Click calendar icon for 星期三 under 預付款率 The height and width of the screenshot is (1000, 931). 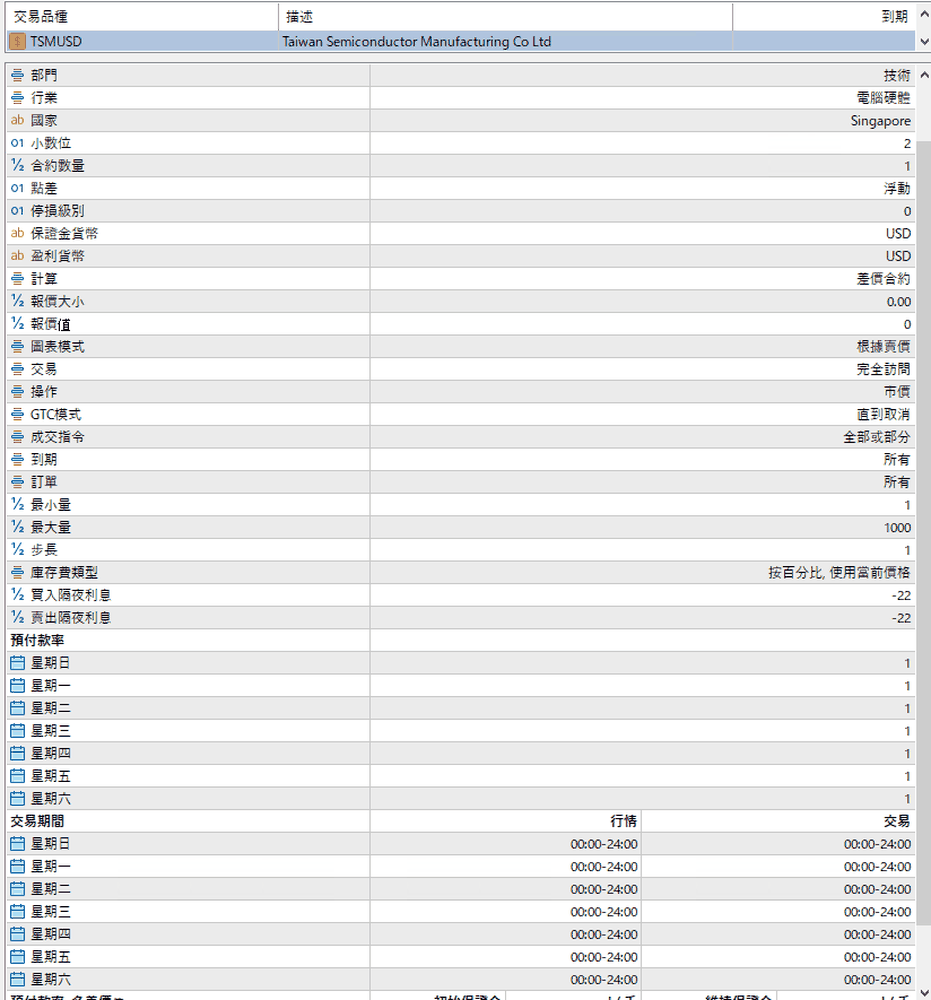17,731
